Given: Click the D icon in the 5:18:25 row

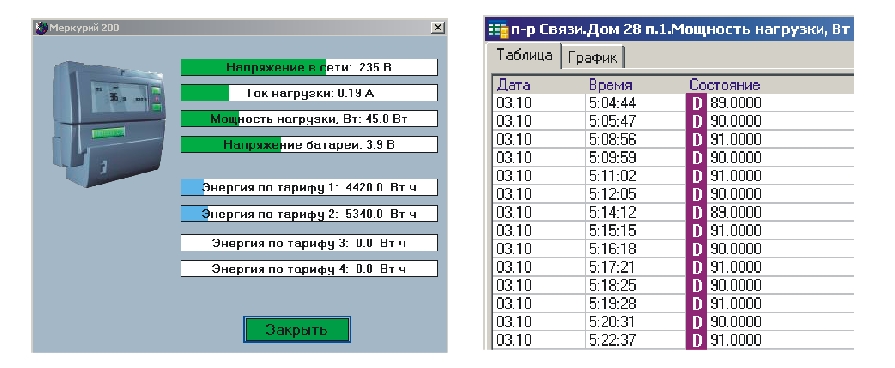Looking at the screenshot, I should (x=696, y=285).
